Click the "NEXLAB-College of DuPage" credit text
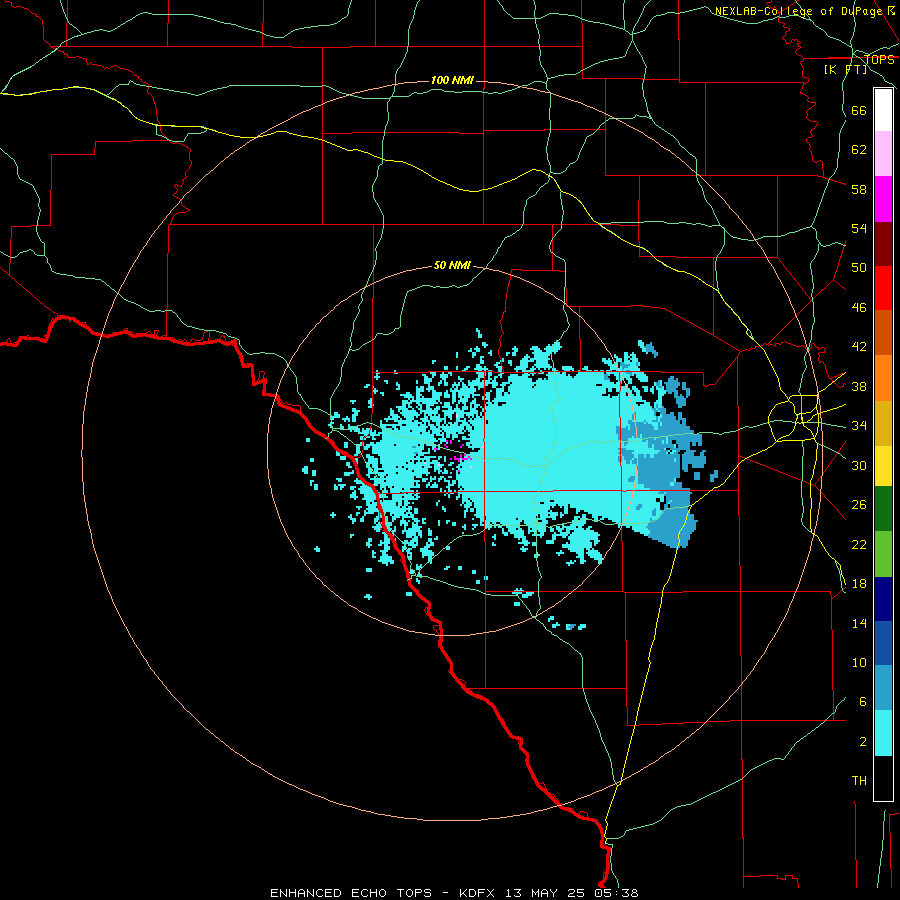The width and height of the screenshot is (900, 900). (800, 11)
